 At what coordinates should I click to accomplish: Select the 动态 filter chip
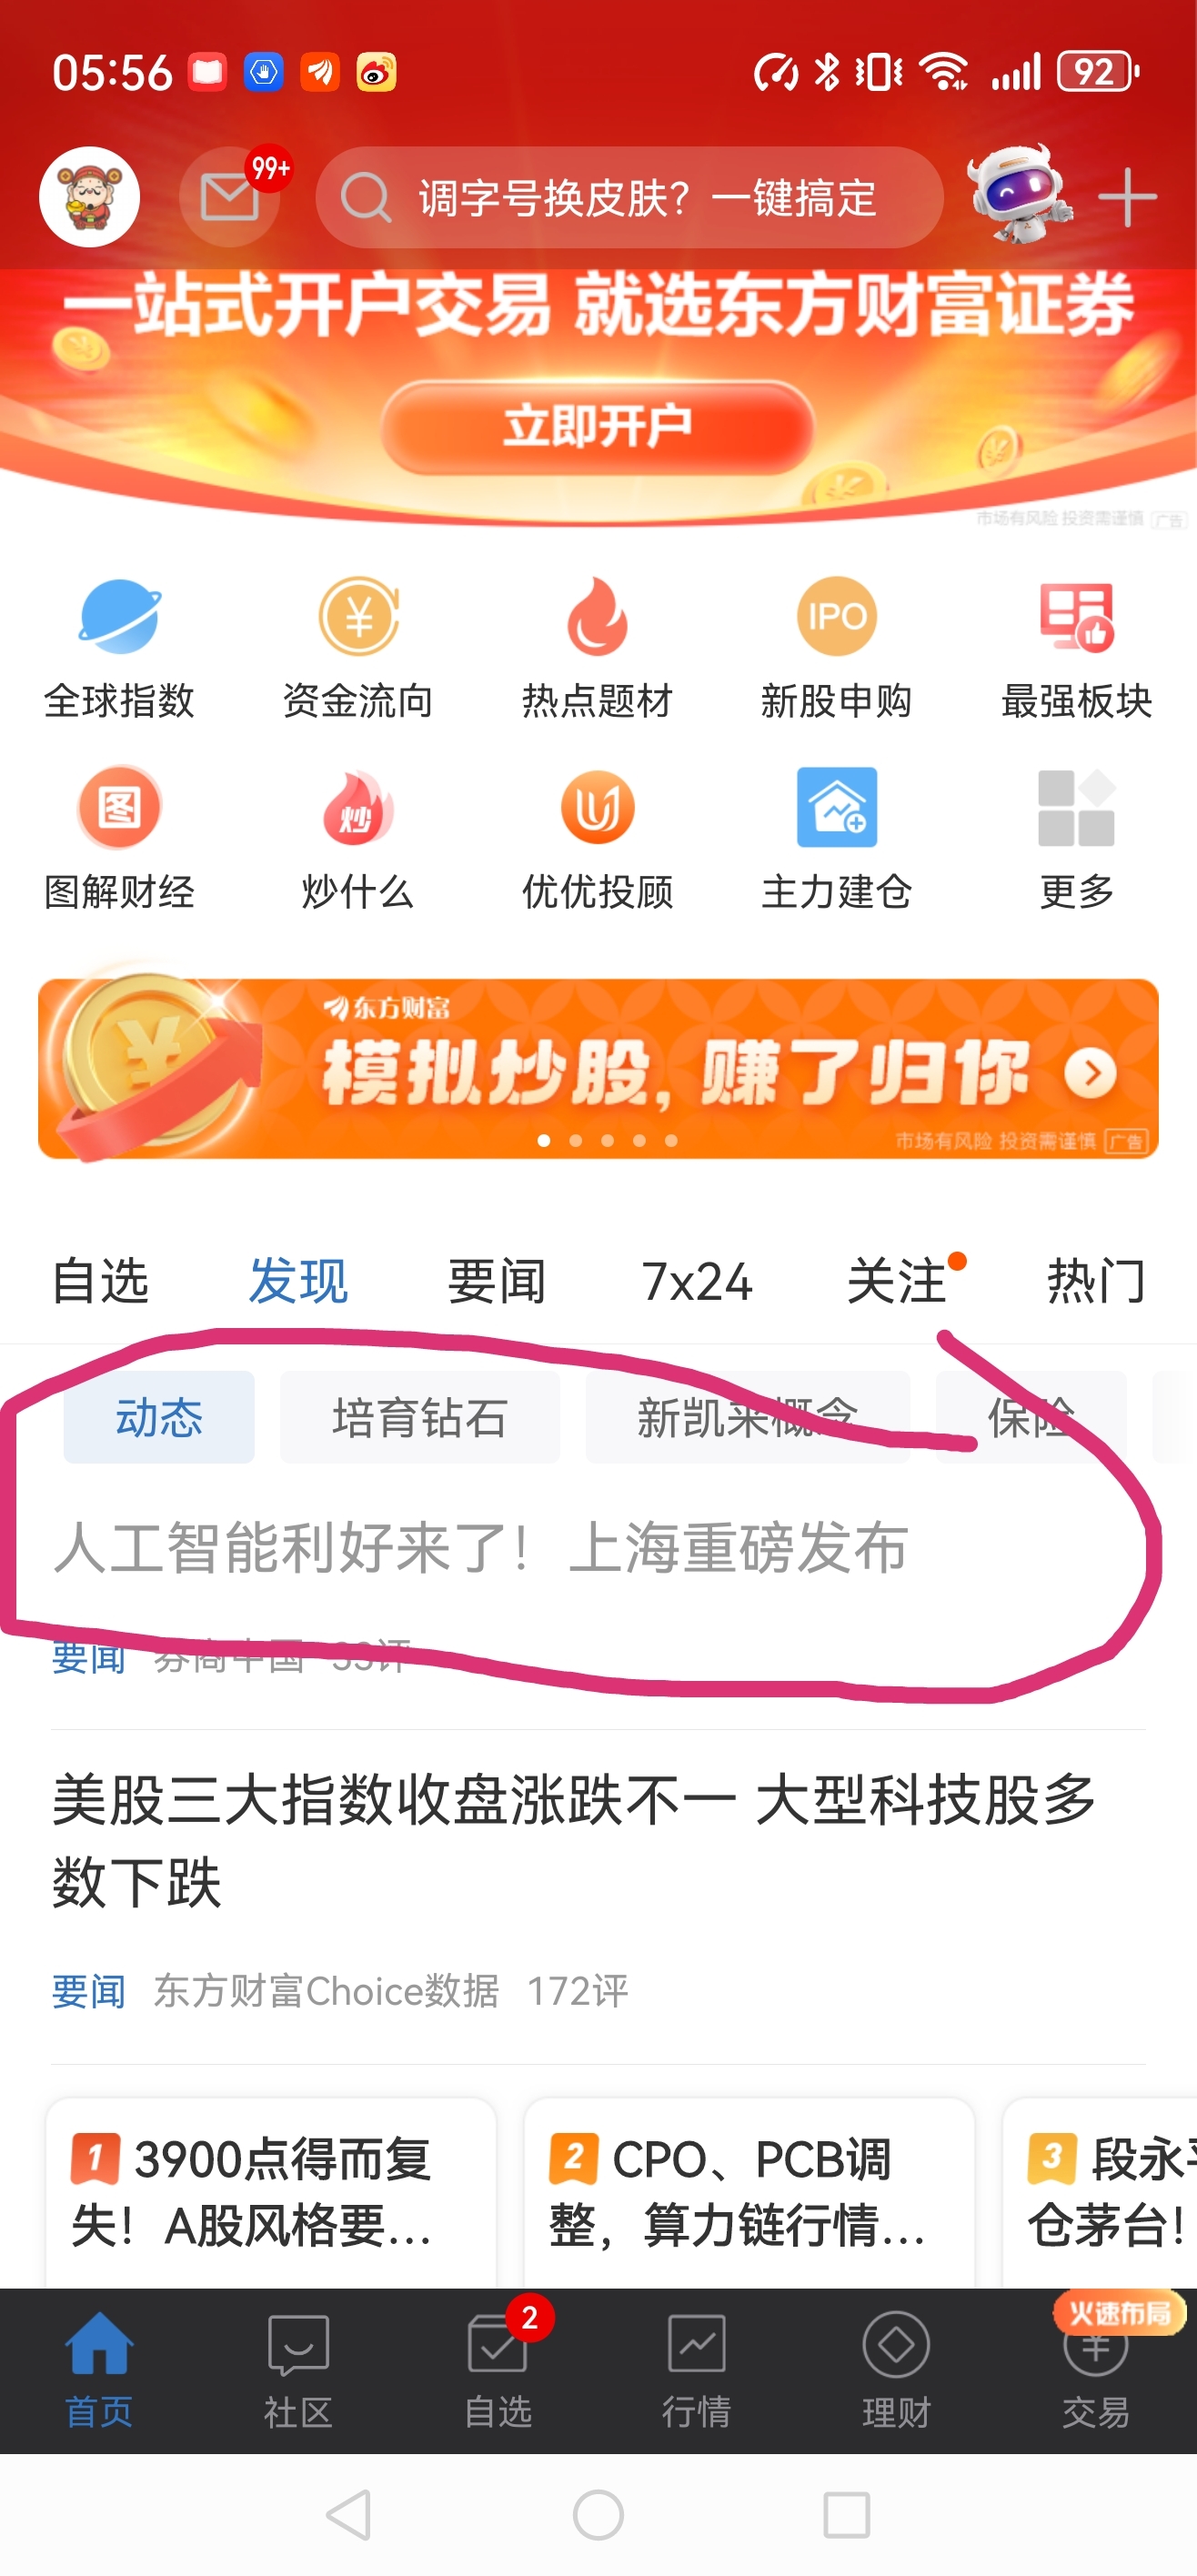159,1417
